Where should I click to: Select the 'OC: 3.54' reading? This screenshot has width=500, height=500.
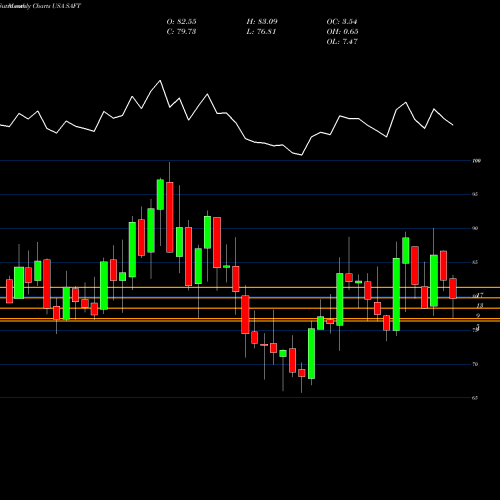point(342,22)
